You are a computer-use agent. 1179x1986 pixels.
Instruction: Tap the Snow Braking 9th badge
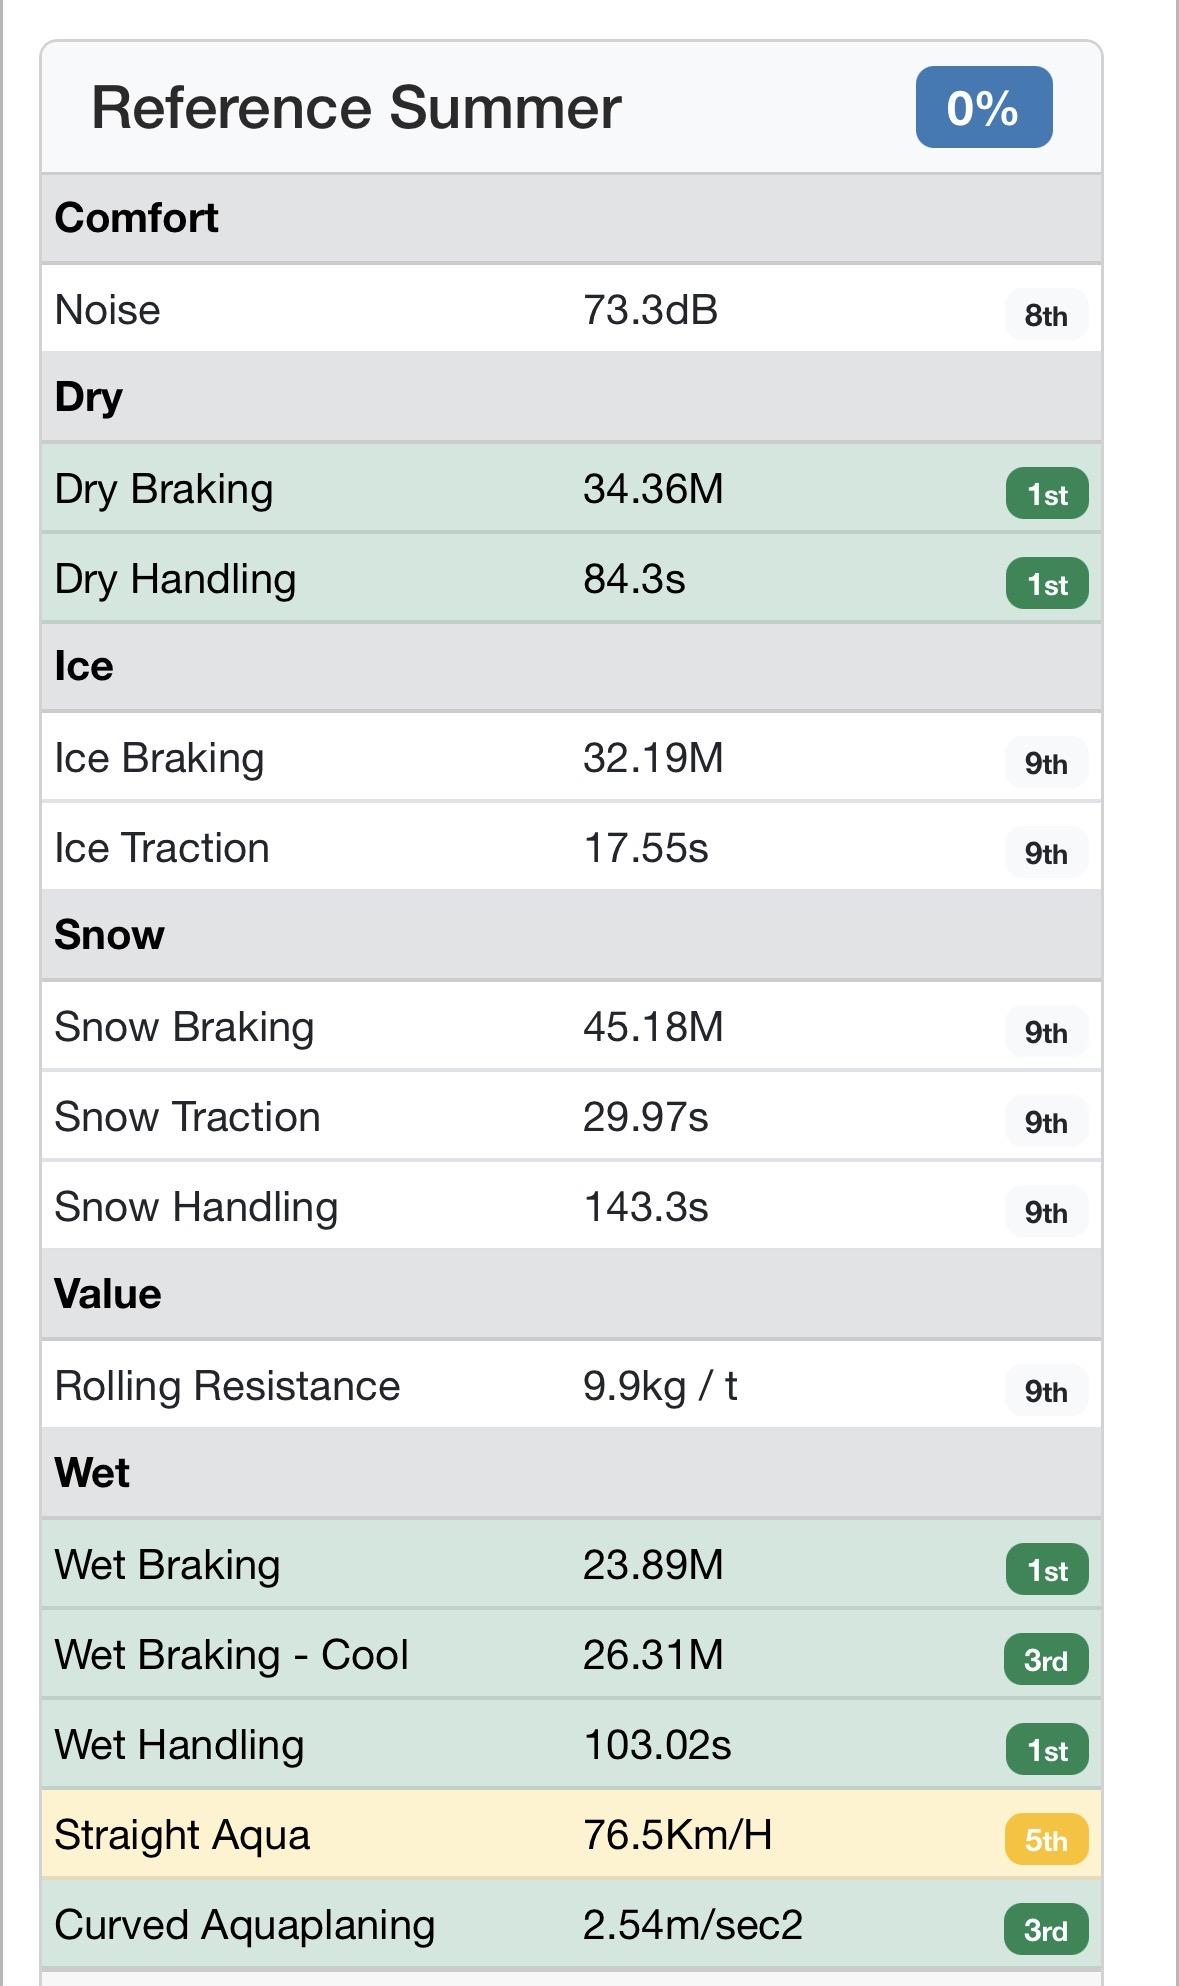(x=1045, y=1032)
